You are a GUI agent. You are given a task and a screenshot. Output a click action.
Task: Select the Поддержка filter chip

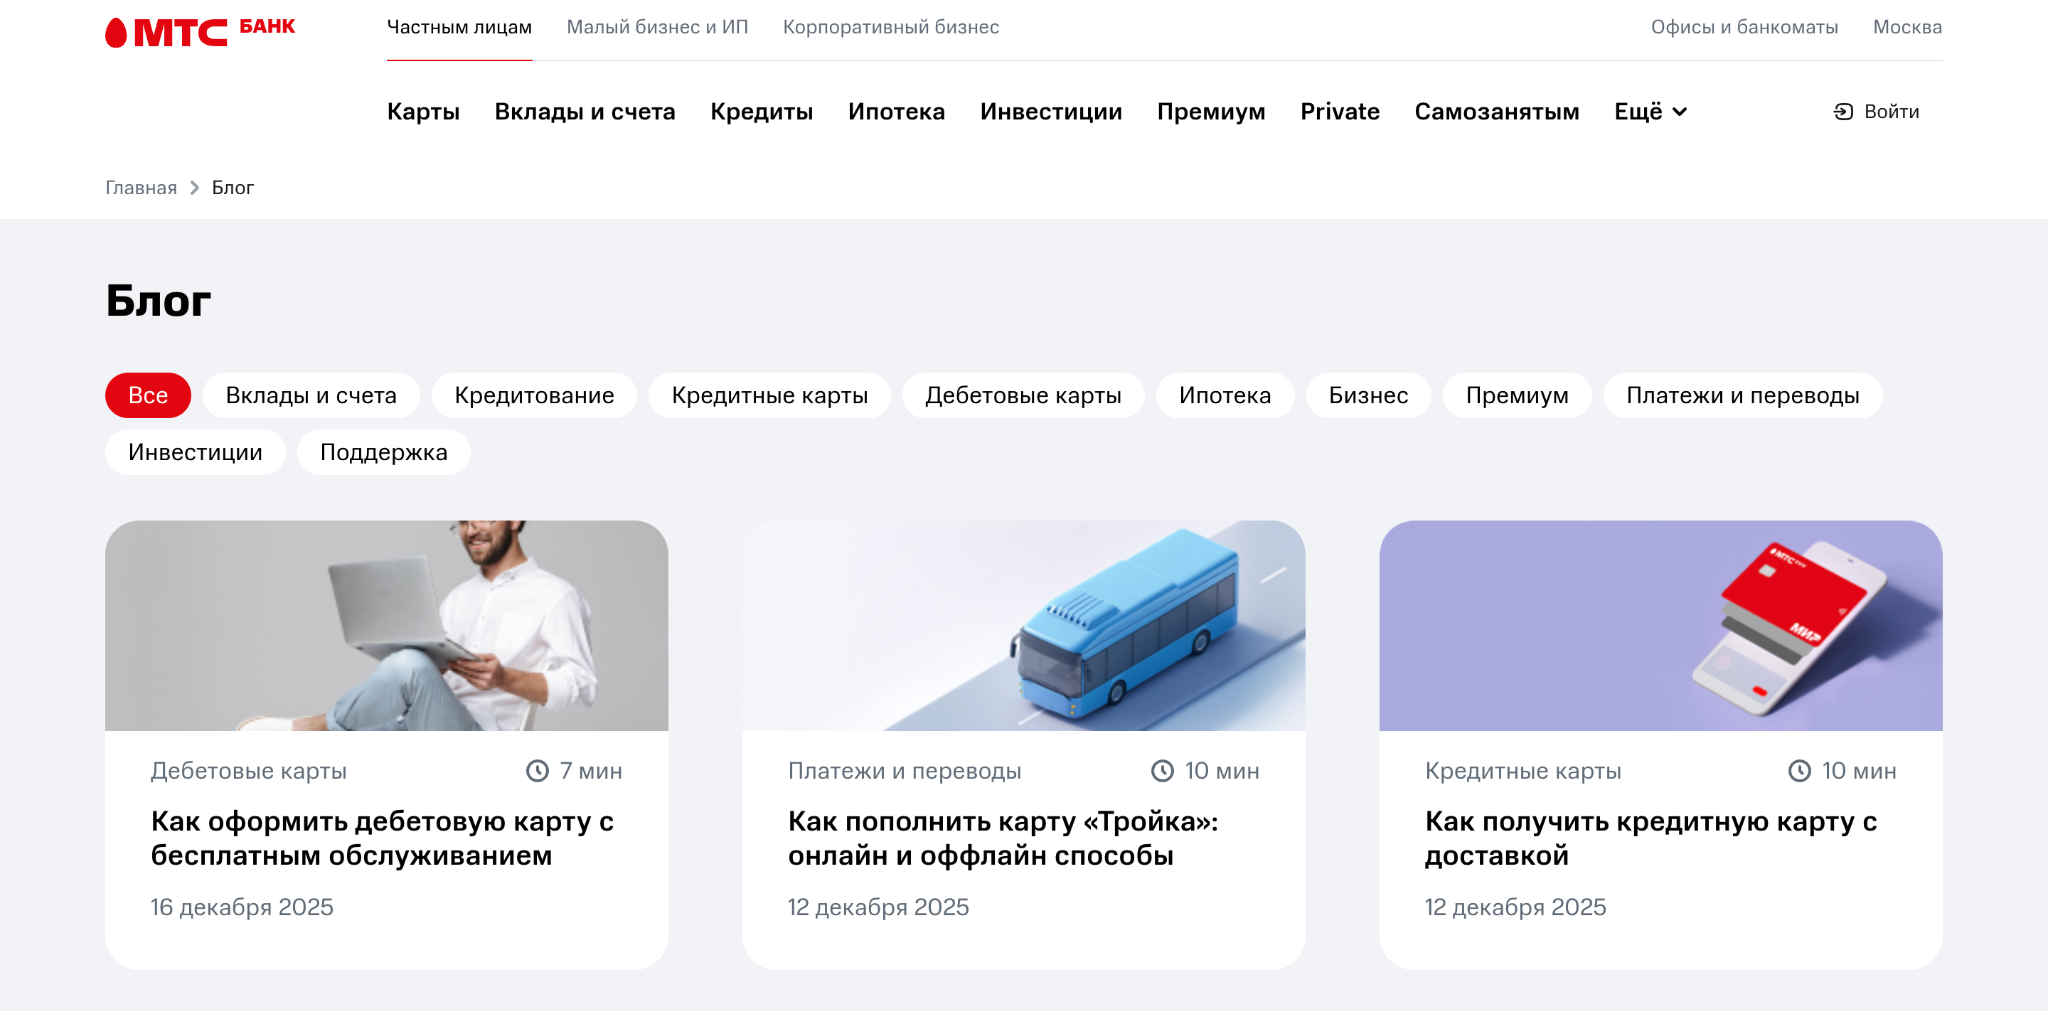[383, 453]
